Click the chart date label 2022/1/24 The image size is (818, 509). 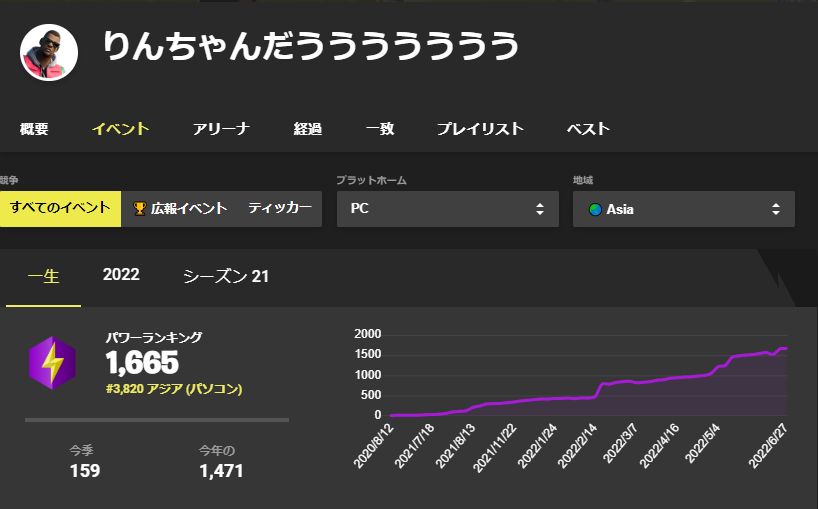click(537, 446)
